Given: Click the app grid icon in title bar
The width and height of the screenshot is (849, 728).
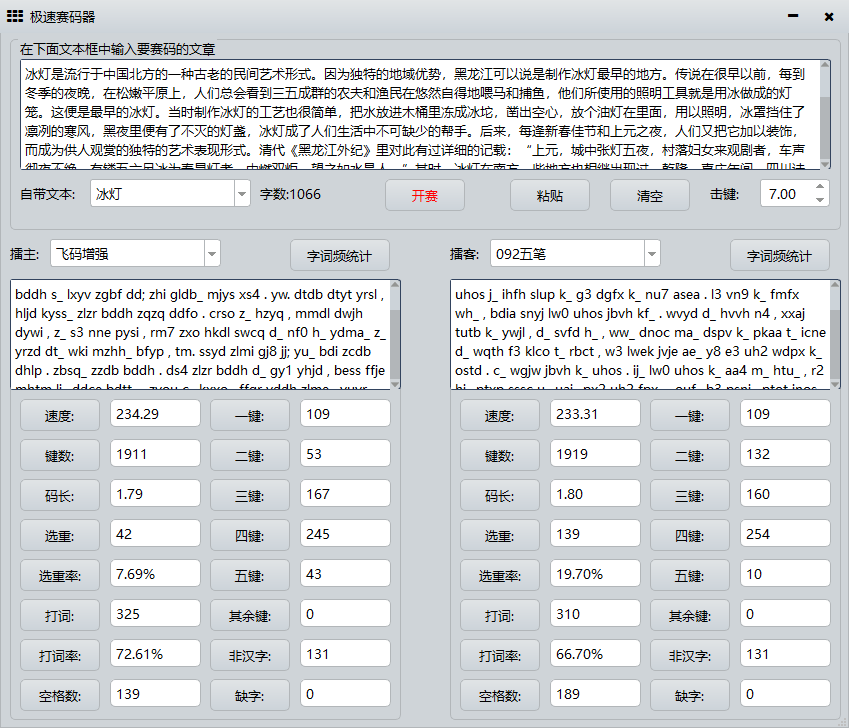Looking at the screenshot, I should 15,16.
